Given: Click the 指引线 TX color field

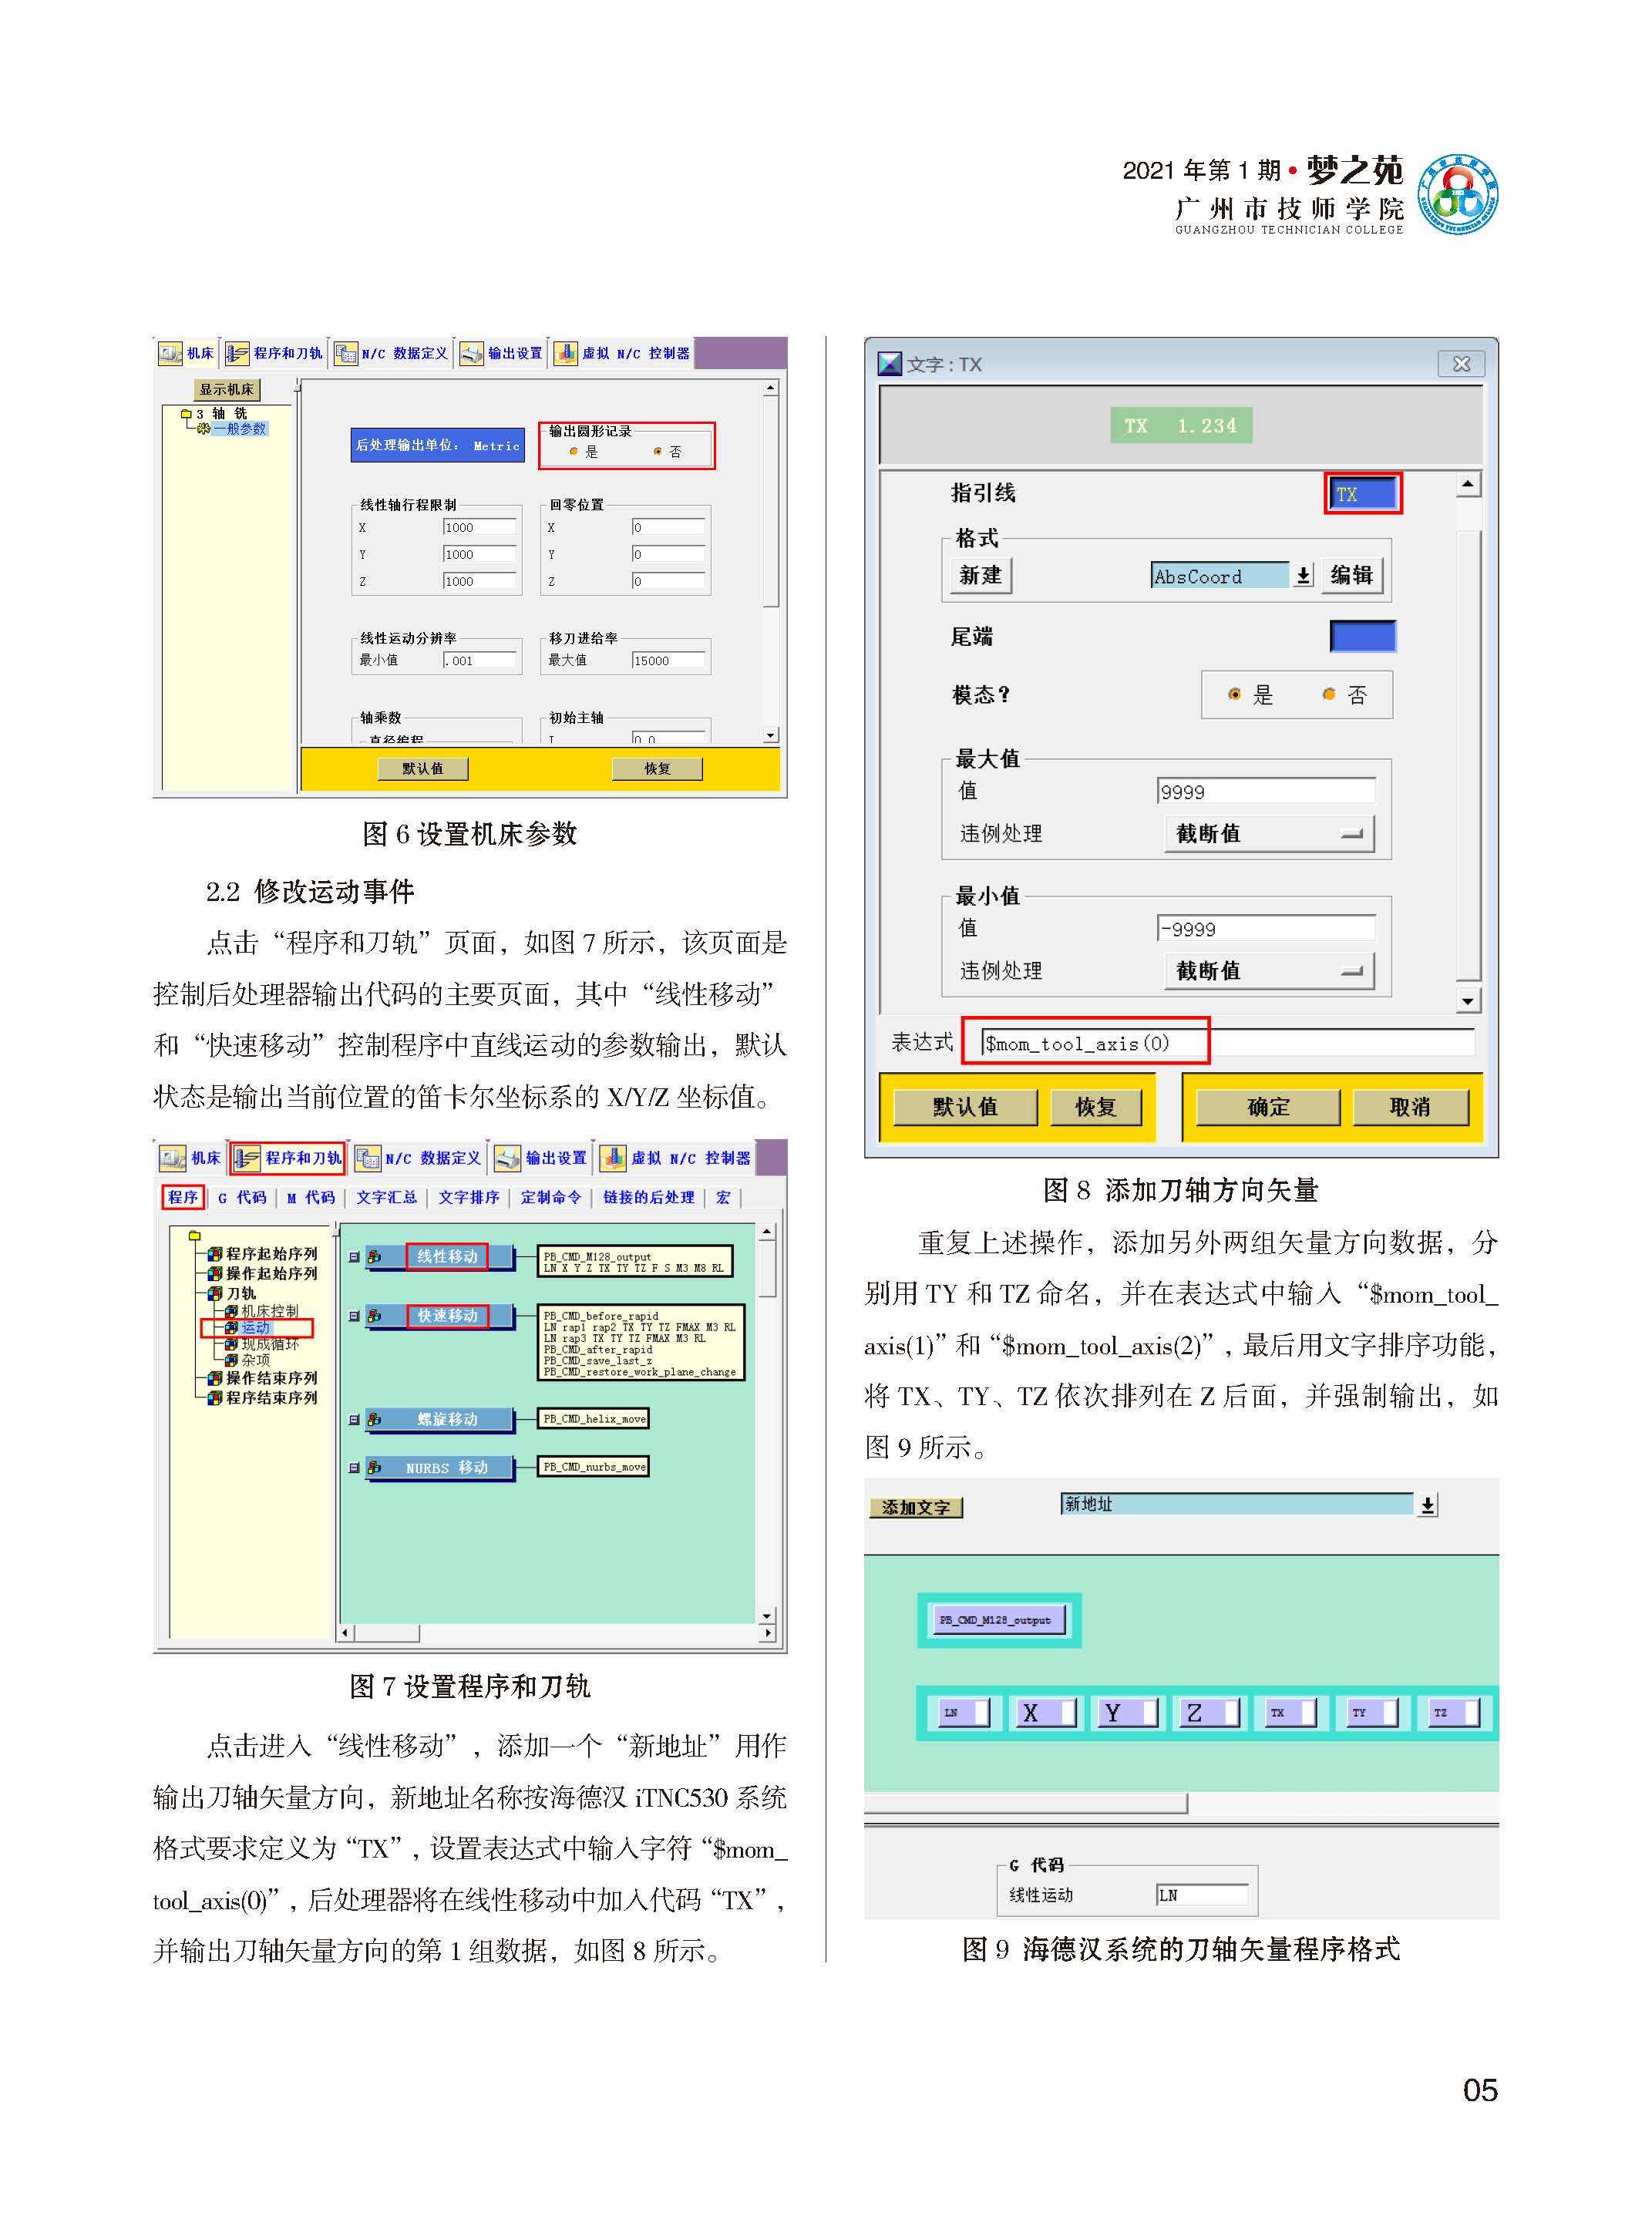Looking at the screenshot, I should tap(1363, 493).
